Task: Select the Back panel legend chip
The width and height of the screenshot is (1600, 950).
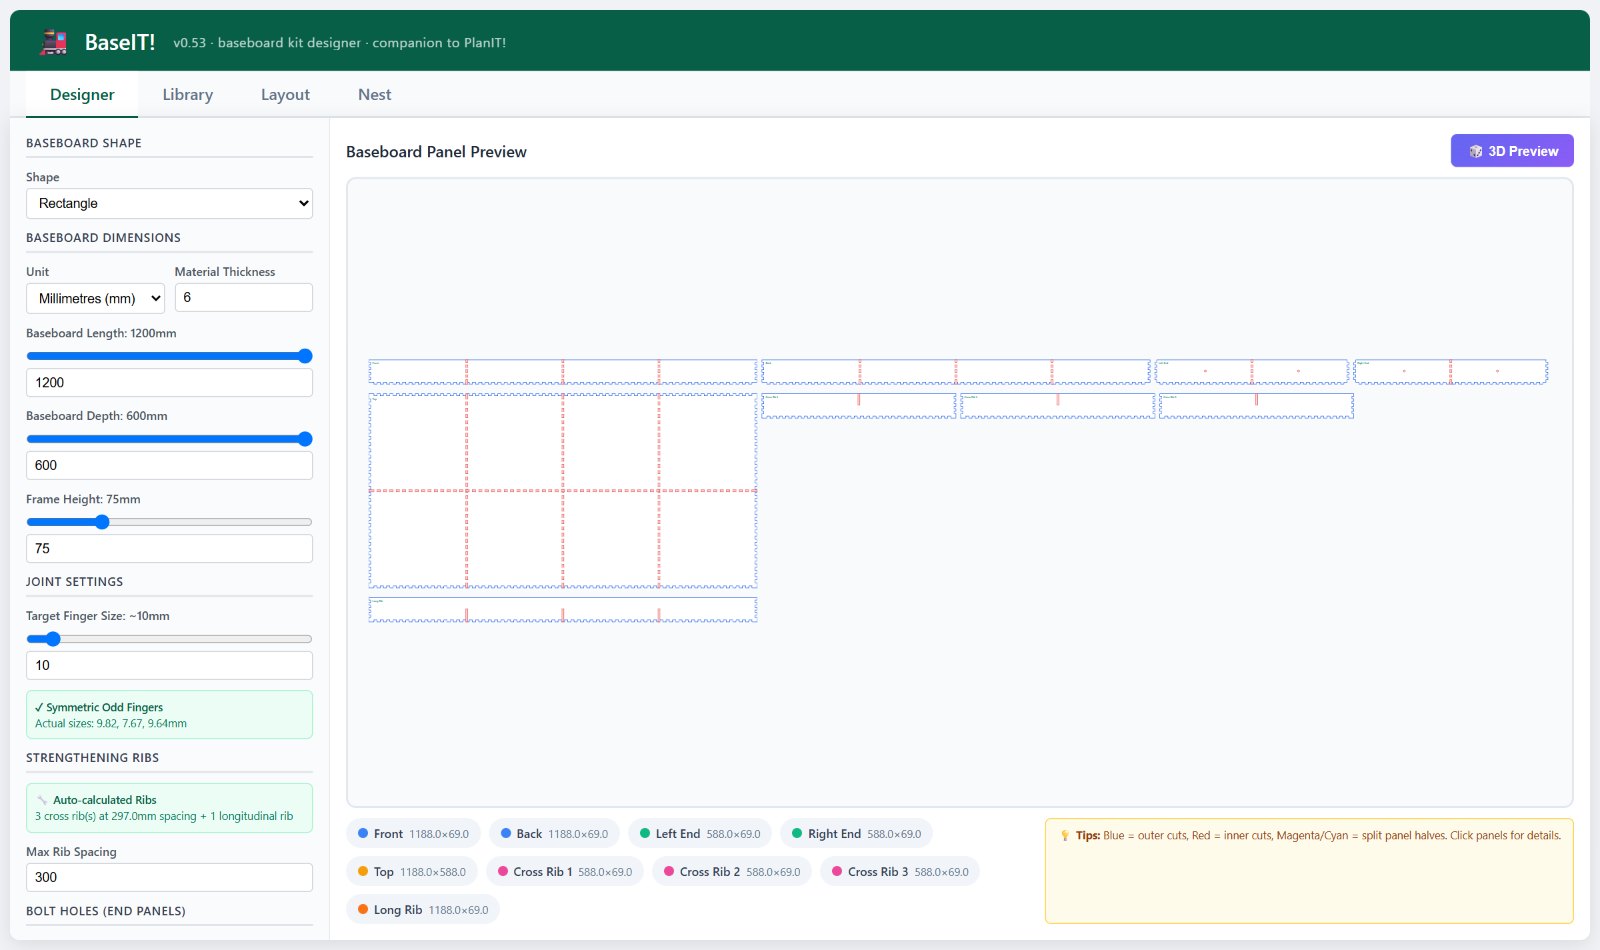Action: tap(554, 834)
